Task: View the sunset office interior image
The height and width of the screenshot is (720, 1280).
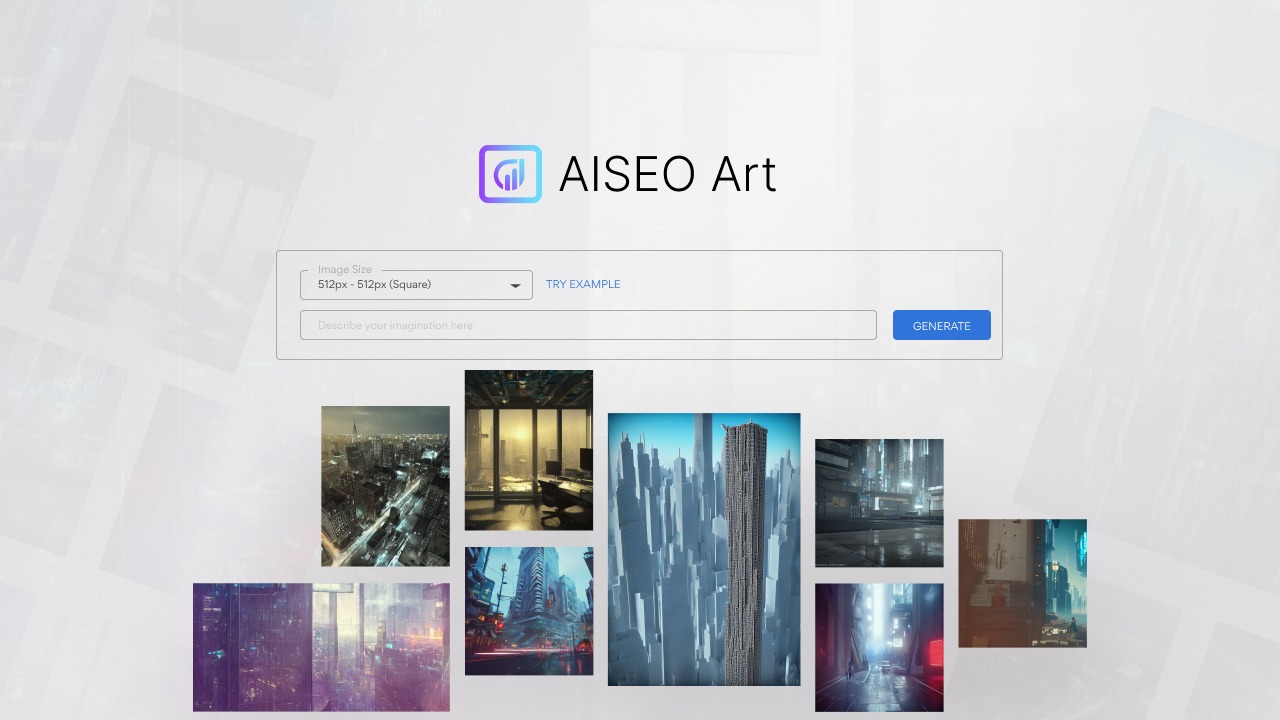Action: (529, 449)
